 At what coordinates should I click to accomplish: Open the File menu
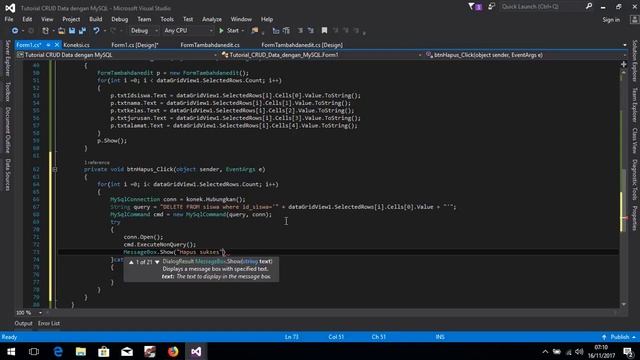pyautogui.click(x=9, y=19)
